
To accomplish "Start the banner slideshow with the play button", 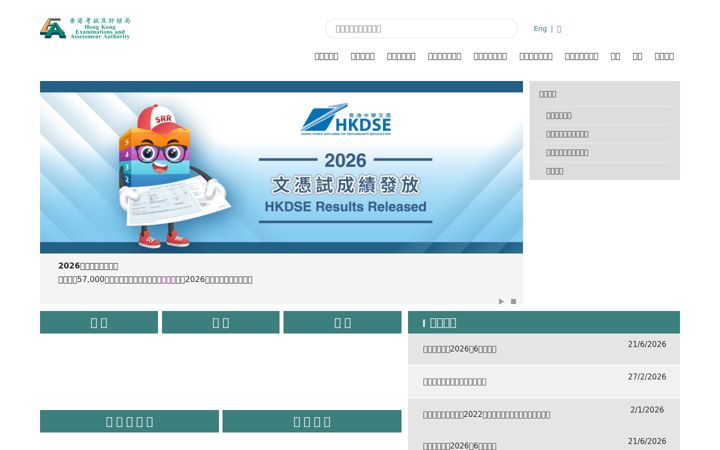I will [x=501, y=301].
